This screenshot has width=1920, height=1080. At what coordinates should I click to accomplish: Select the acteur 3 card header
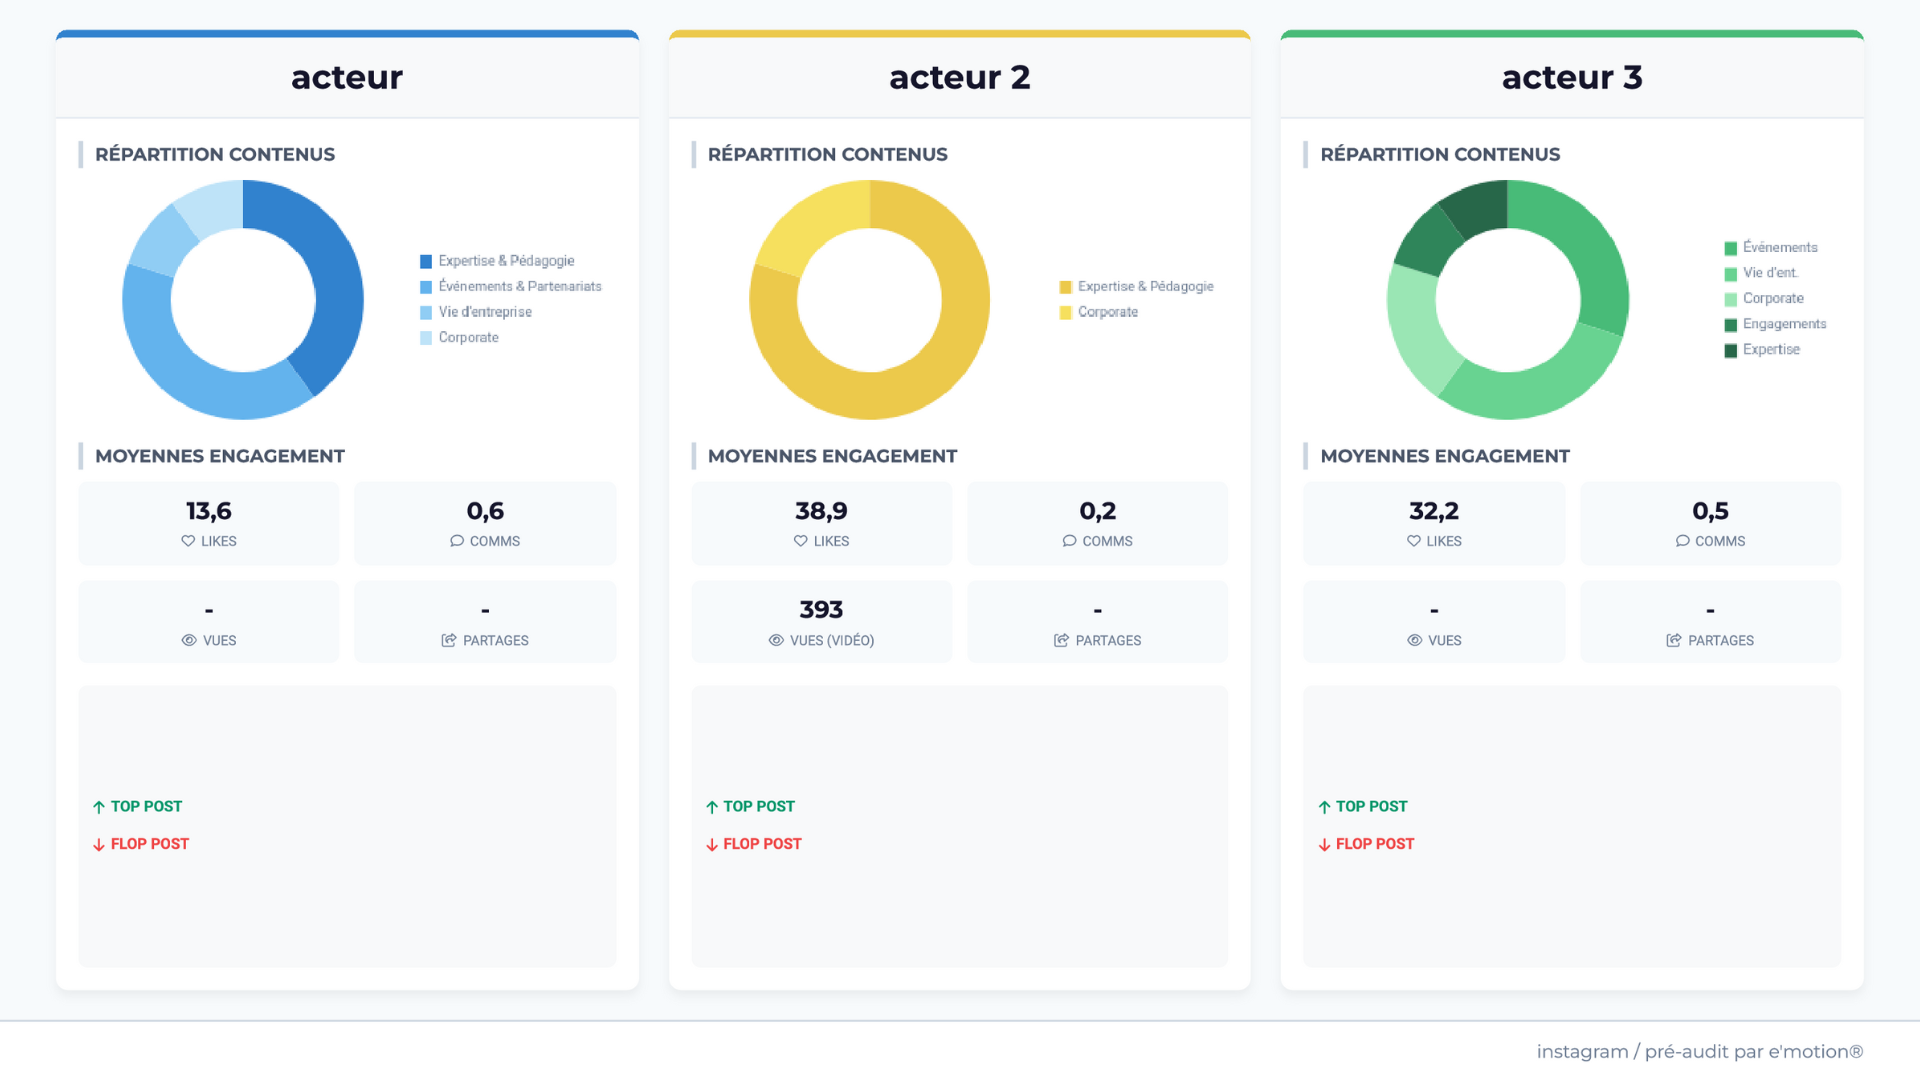click(x=1571, y=77)
